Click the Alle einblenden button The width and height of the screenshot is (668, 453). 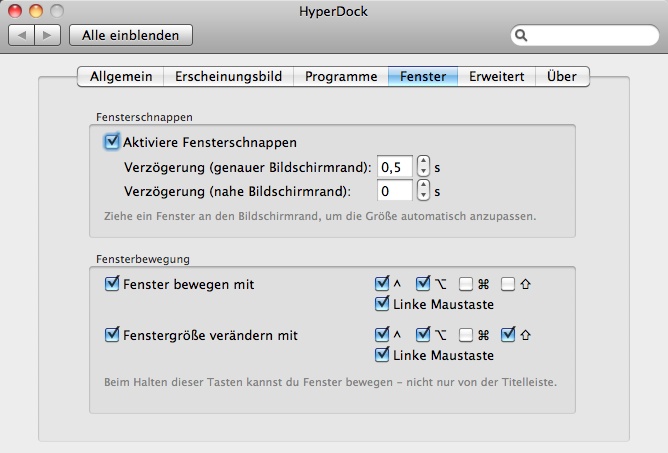point(131,35)
